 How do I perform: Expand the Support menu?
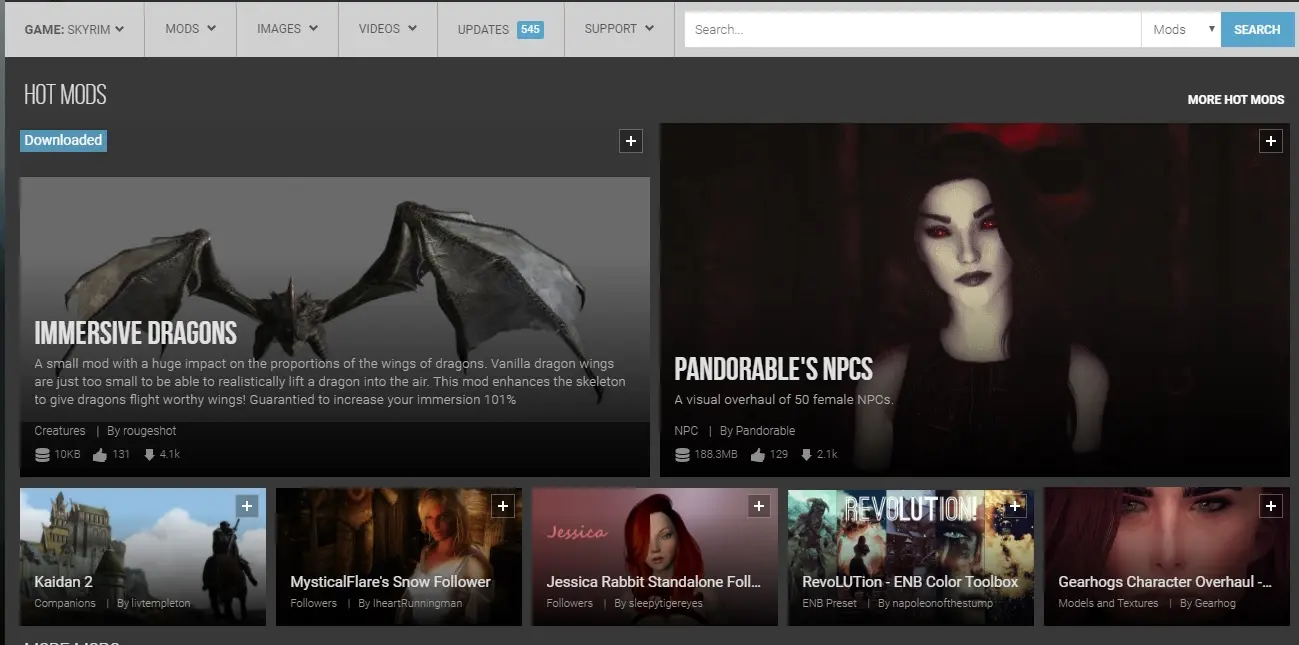619,29
